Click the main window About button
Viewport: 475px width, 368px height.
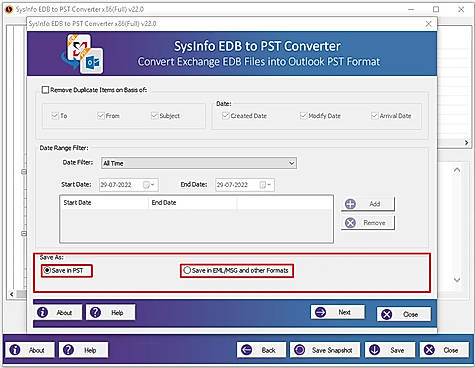pyautogui.click(x=30, y=350)
